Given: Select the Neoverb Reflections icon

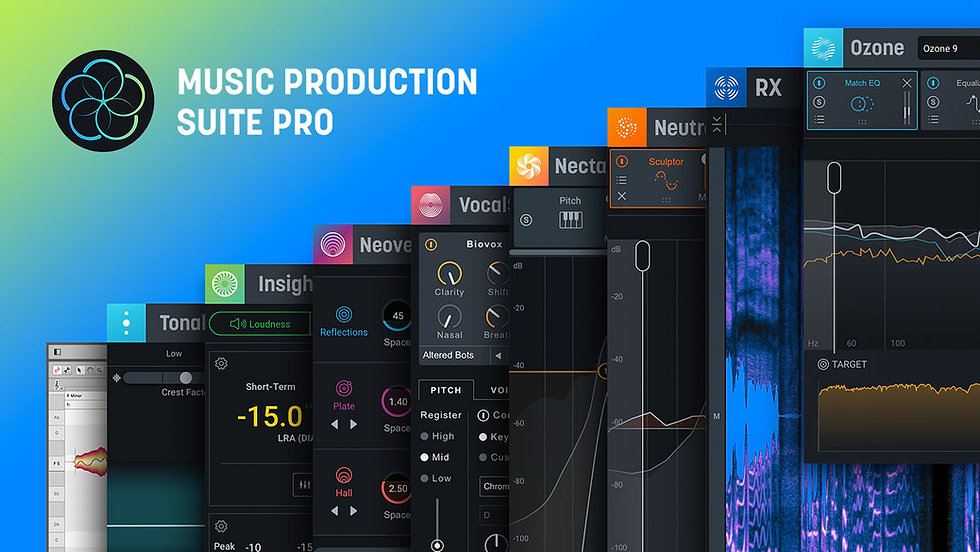Looking at the screenshot, I should tap(344, 314).
